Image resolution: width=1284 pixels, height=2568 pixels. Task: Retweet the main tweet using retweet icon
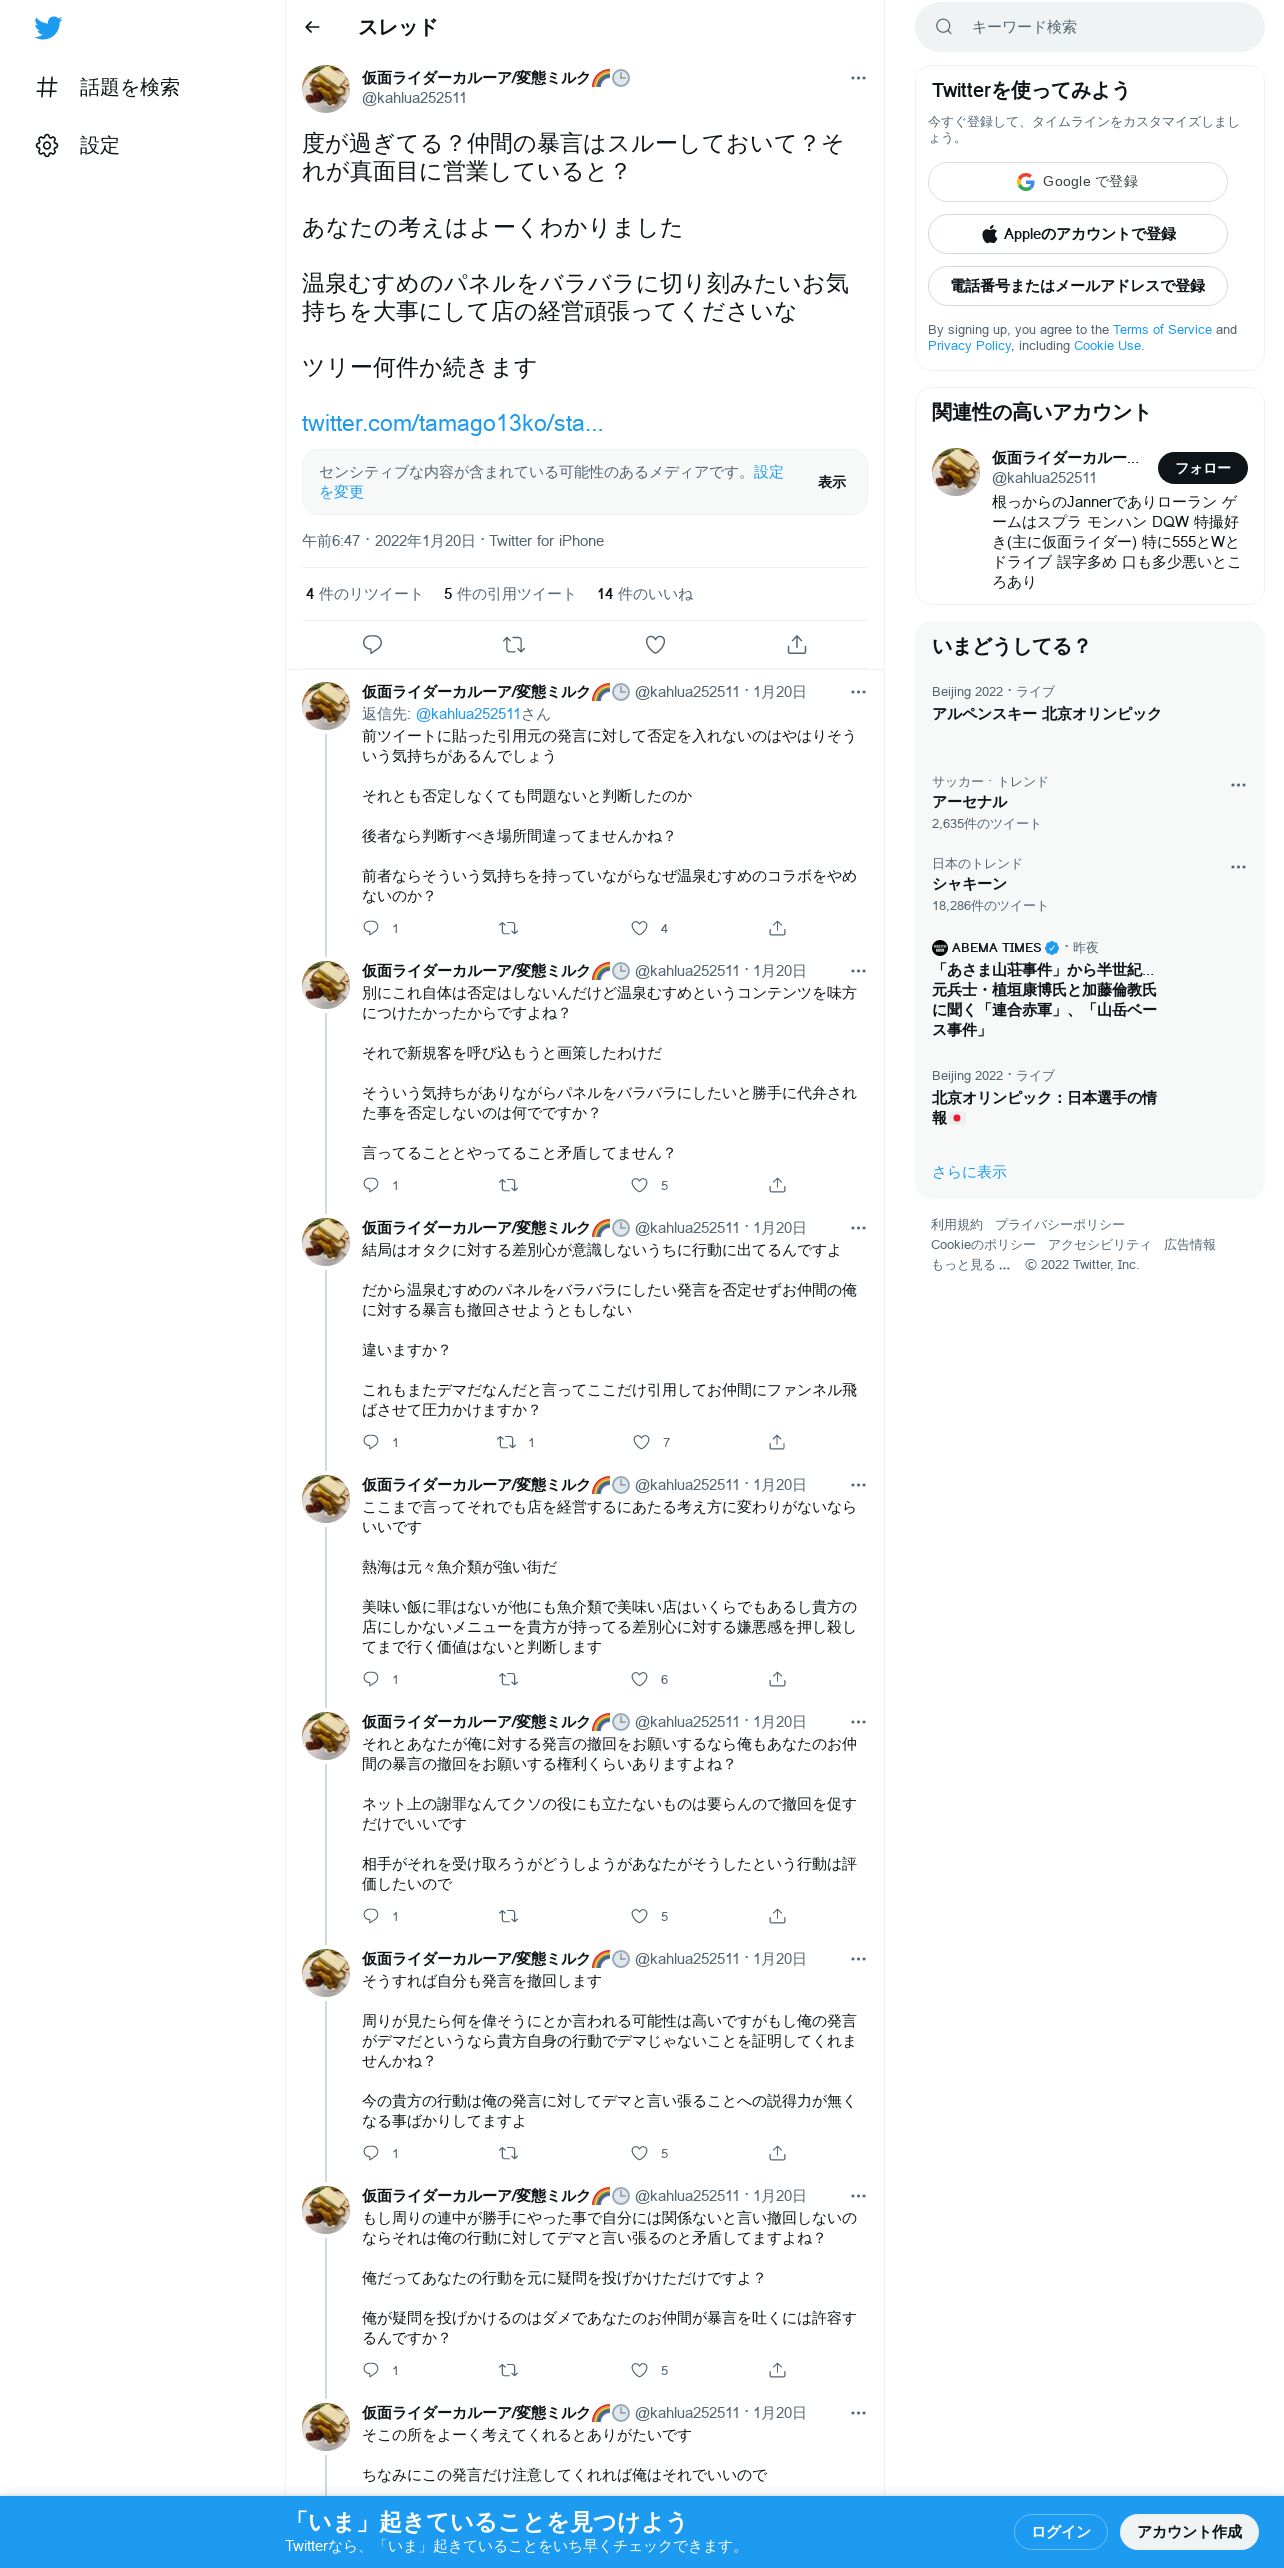[x=514, y=645]
